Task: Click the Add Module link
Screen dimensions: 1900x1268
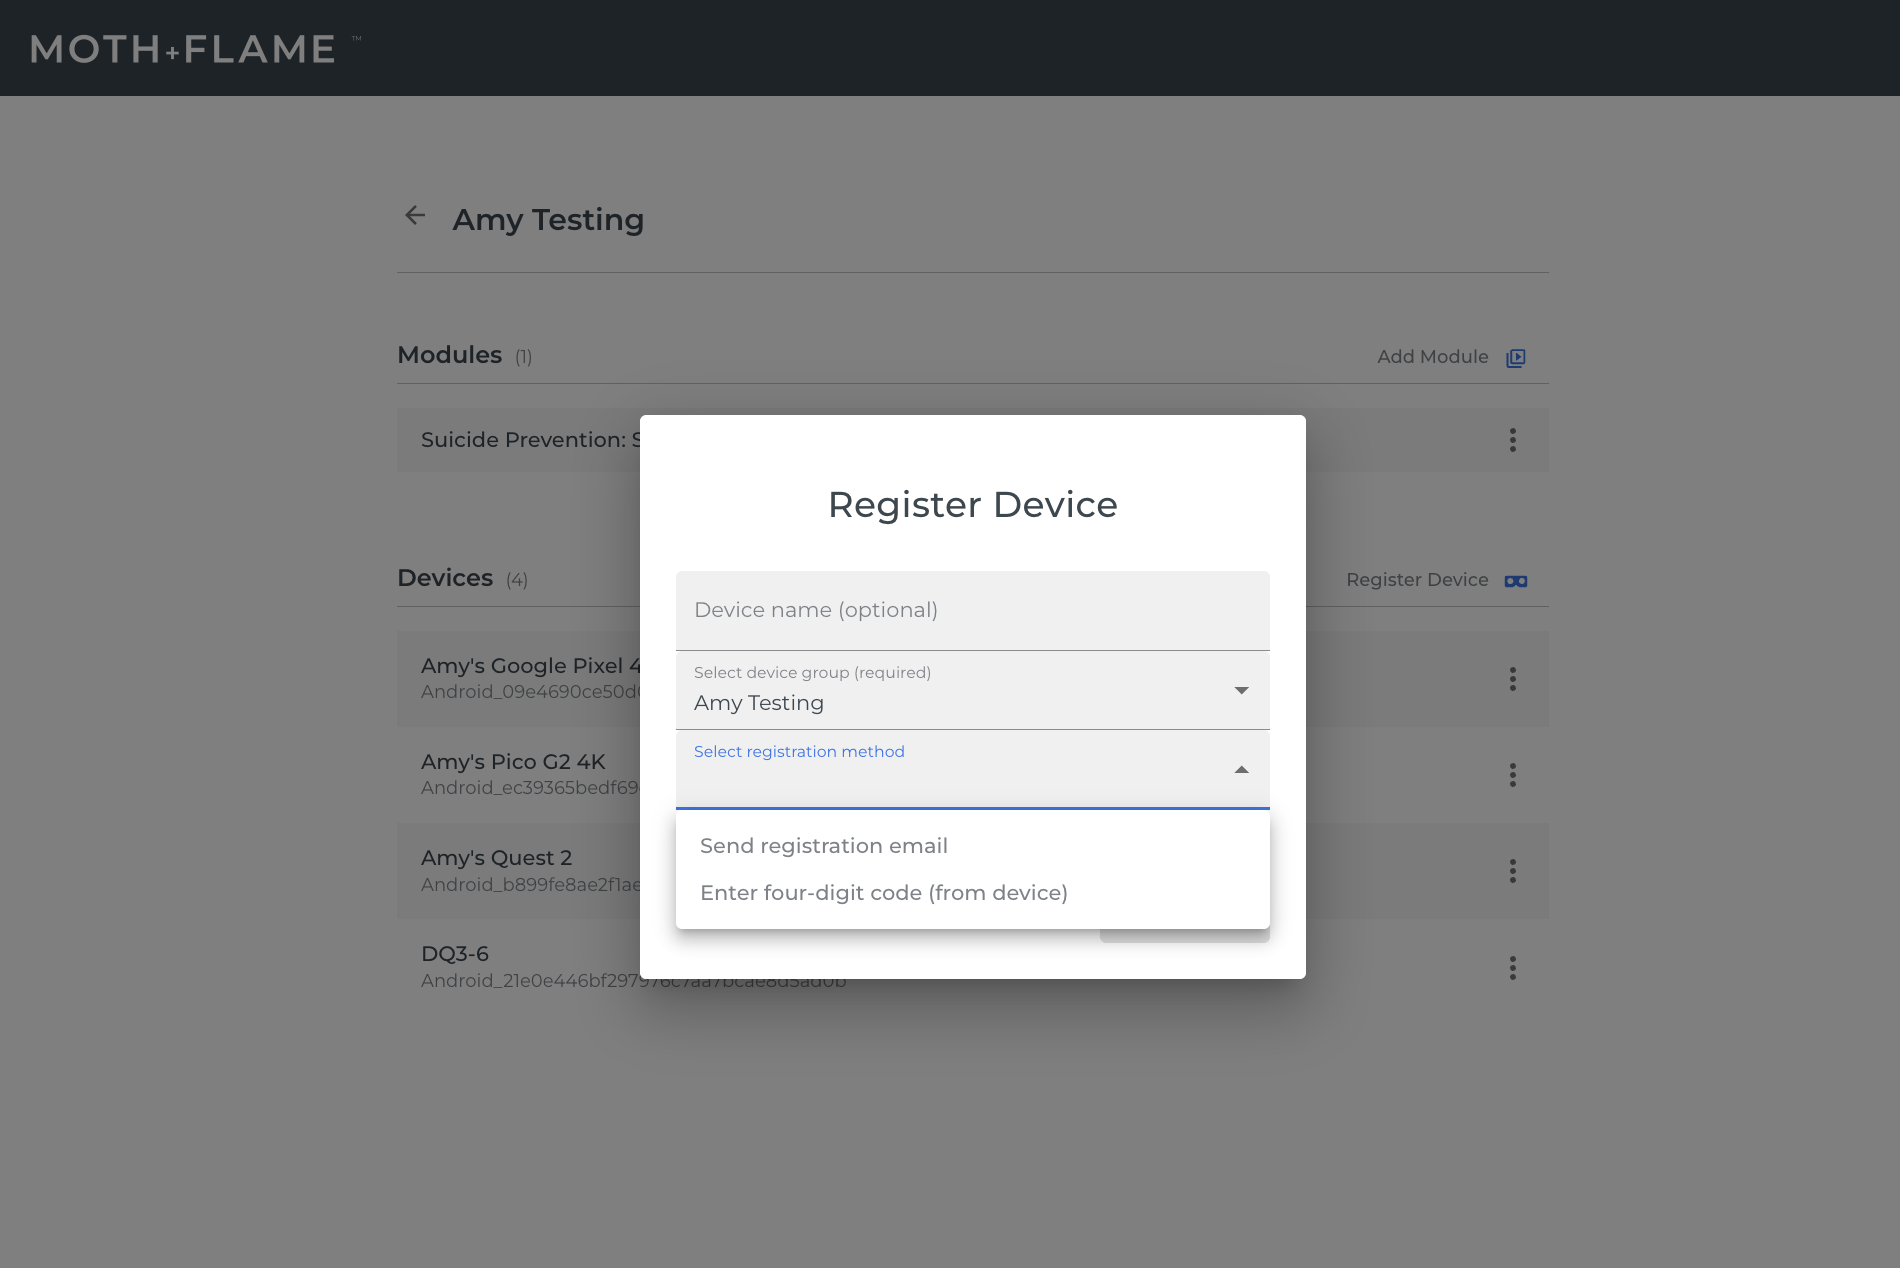Action: (x=1433, y=357)
